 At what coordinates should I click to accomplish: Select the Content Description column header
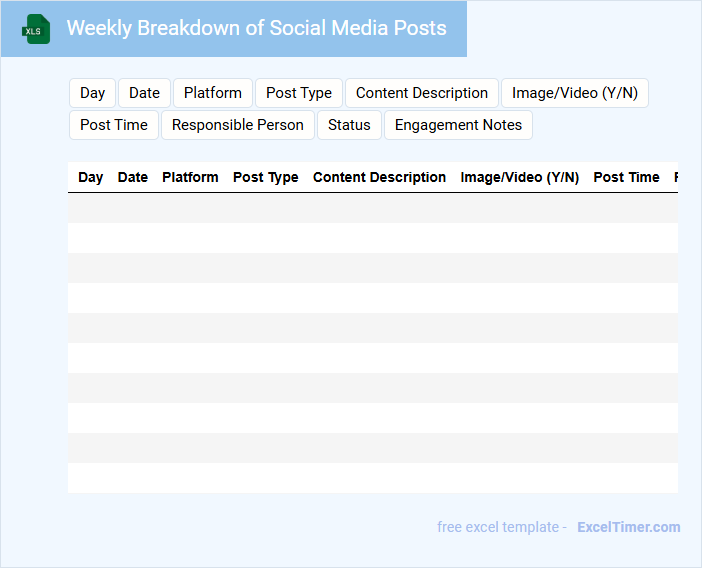(380, 177)
